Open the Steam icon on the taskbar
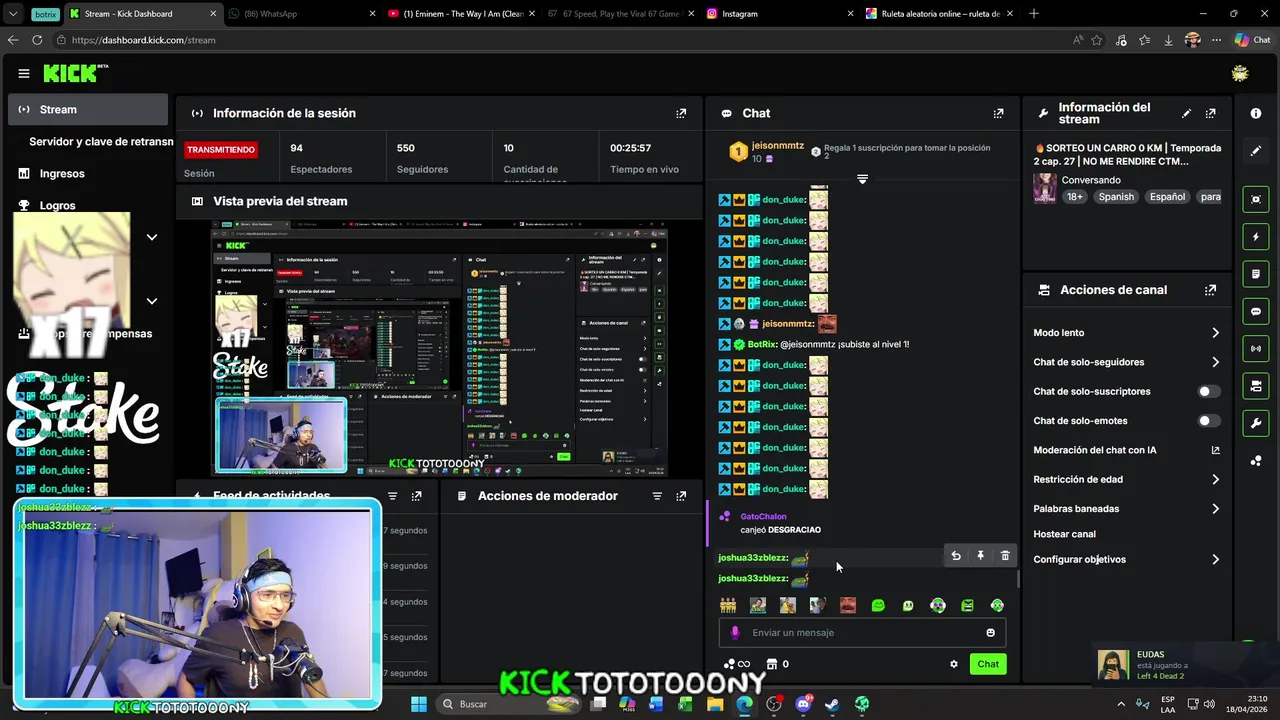 tap(832, 704)
